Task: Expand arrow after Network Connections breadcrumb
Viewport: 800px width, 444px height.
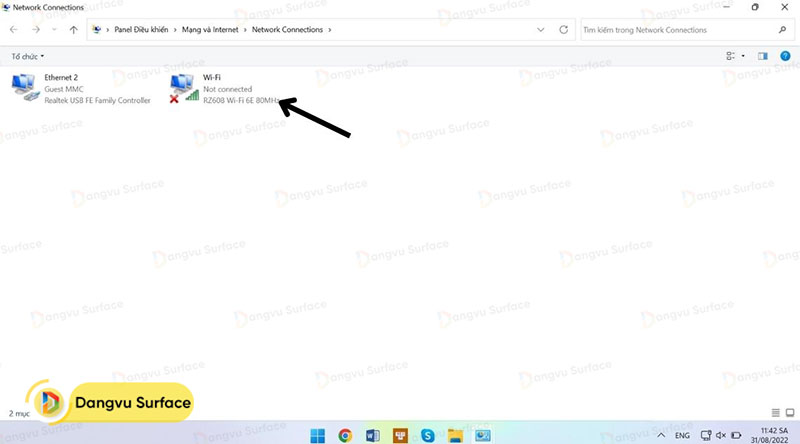Action: (x=330, y=30)
